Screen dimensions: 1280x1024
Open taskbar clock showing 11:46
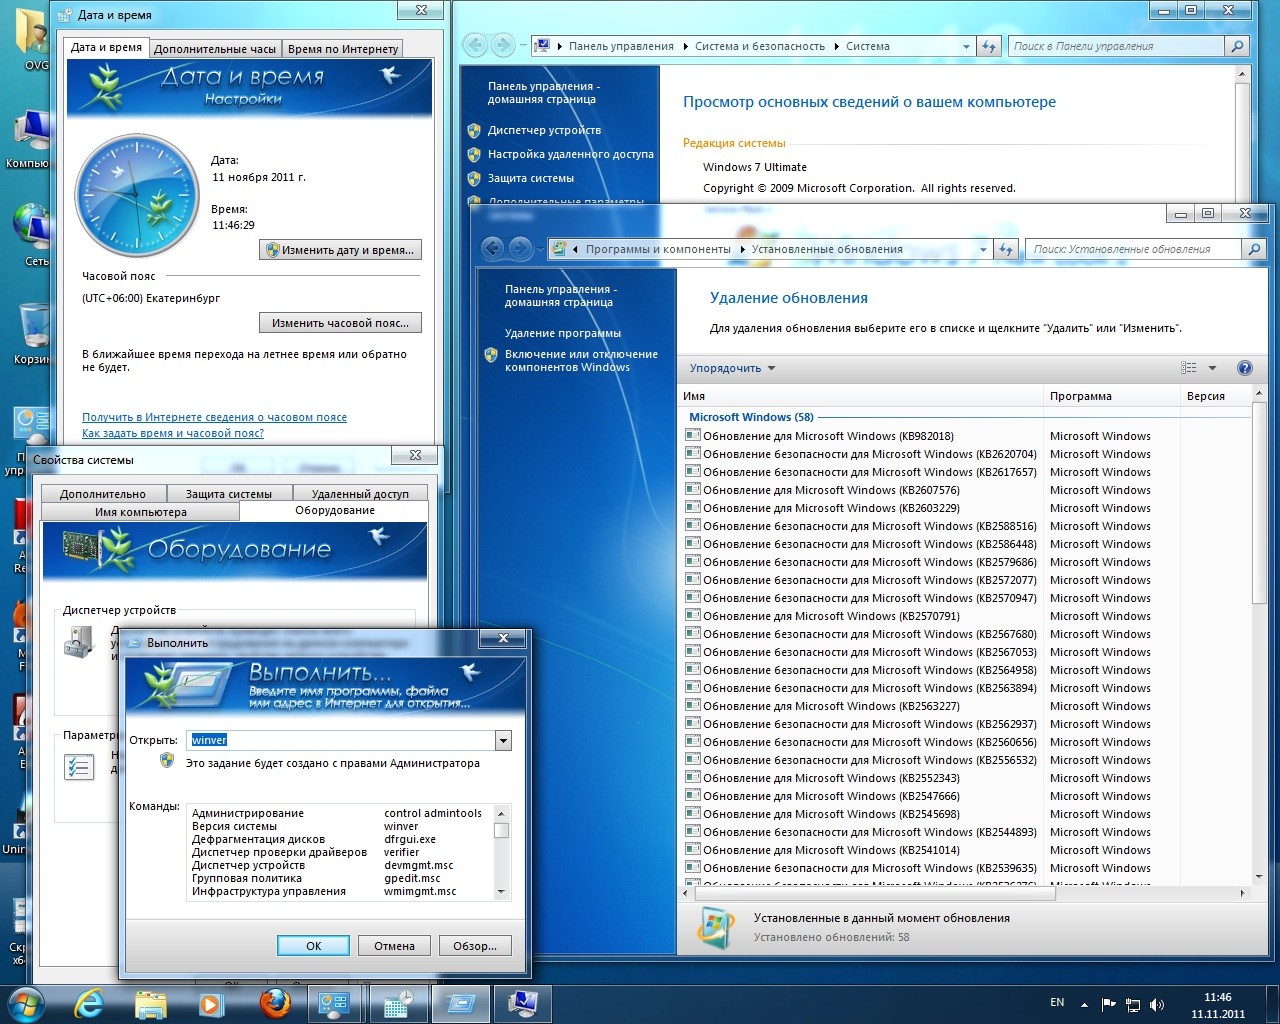pyautogui.click(x=1217, y=1005)
